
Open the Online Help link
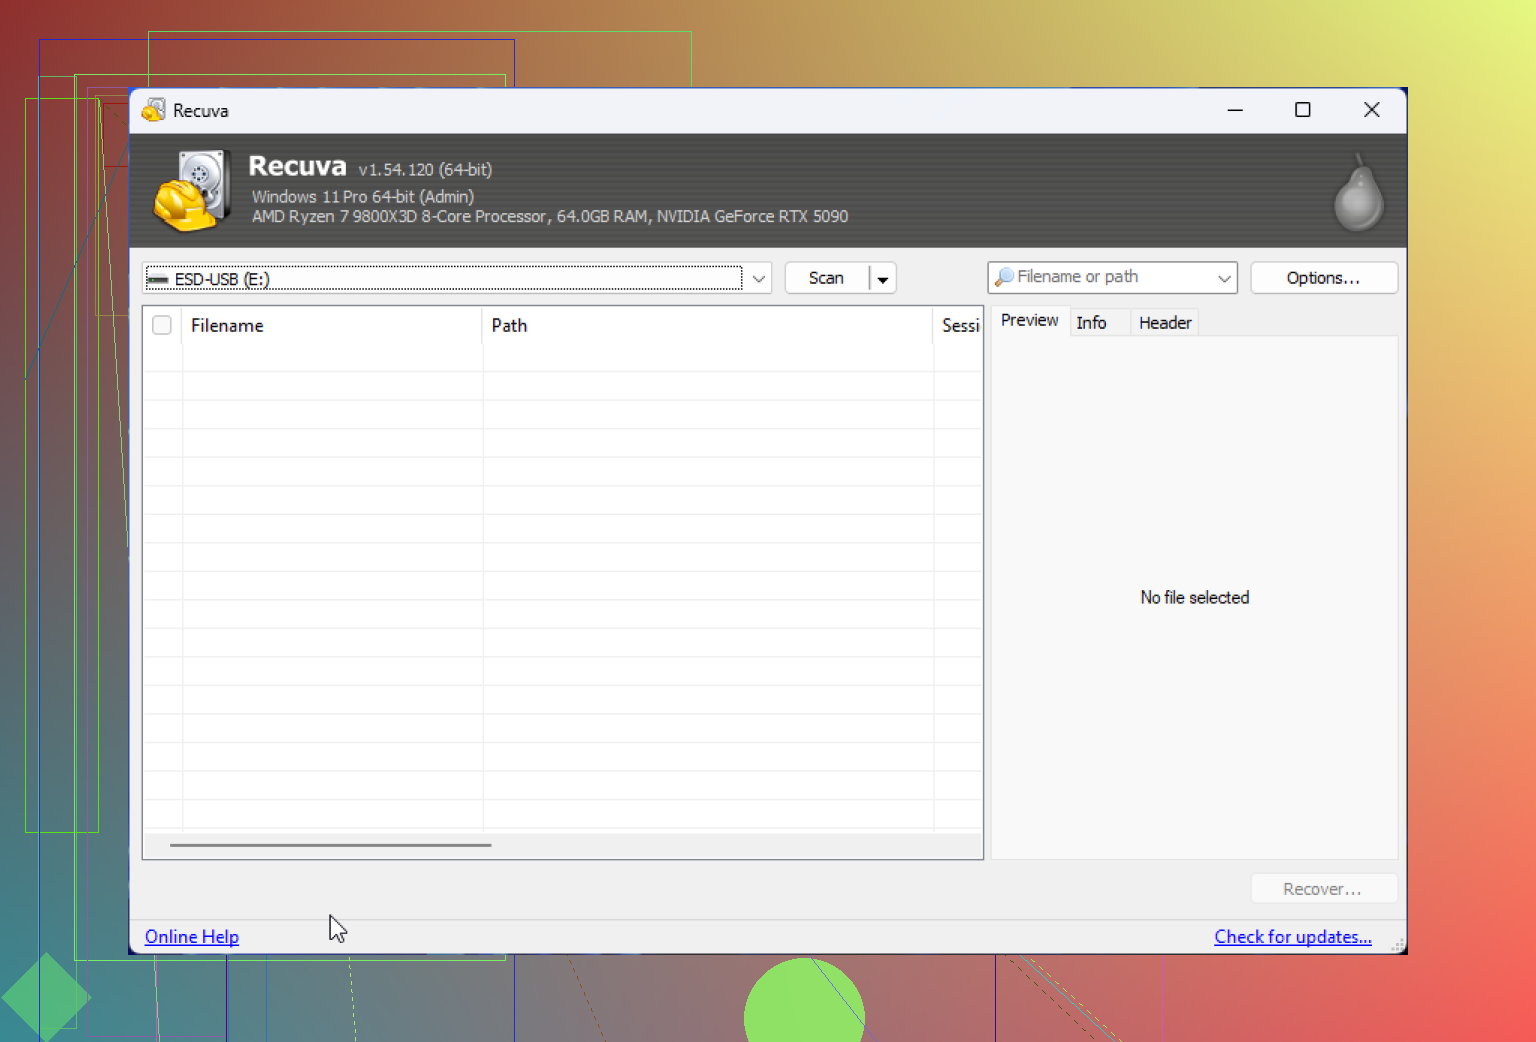point(191,936)
